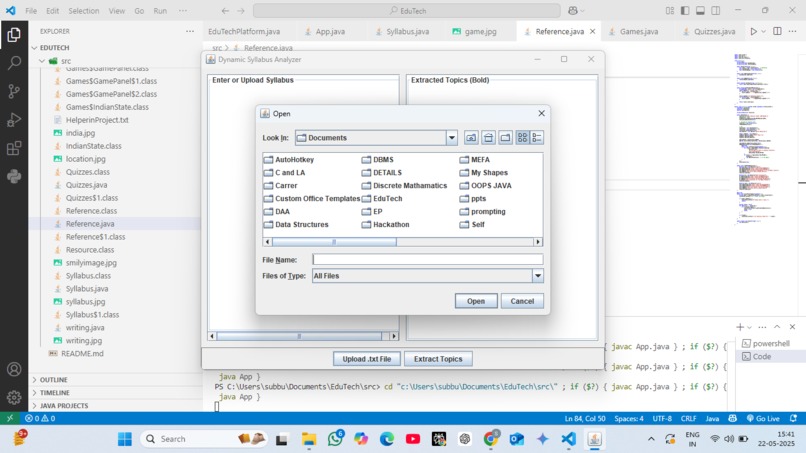
Task: Open remote window indicator in status bar
Action: (10, 418)
